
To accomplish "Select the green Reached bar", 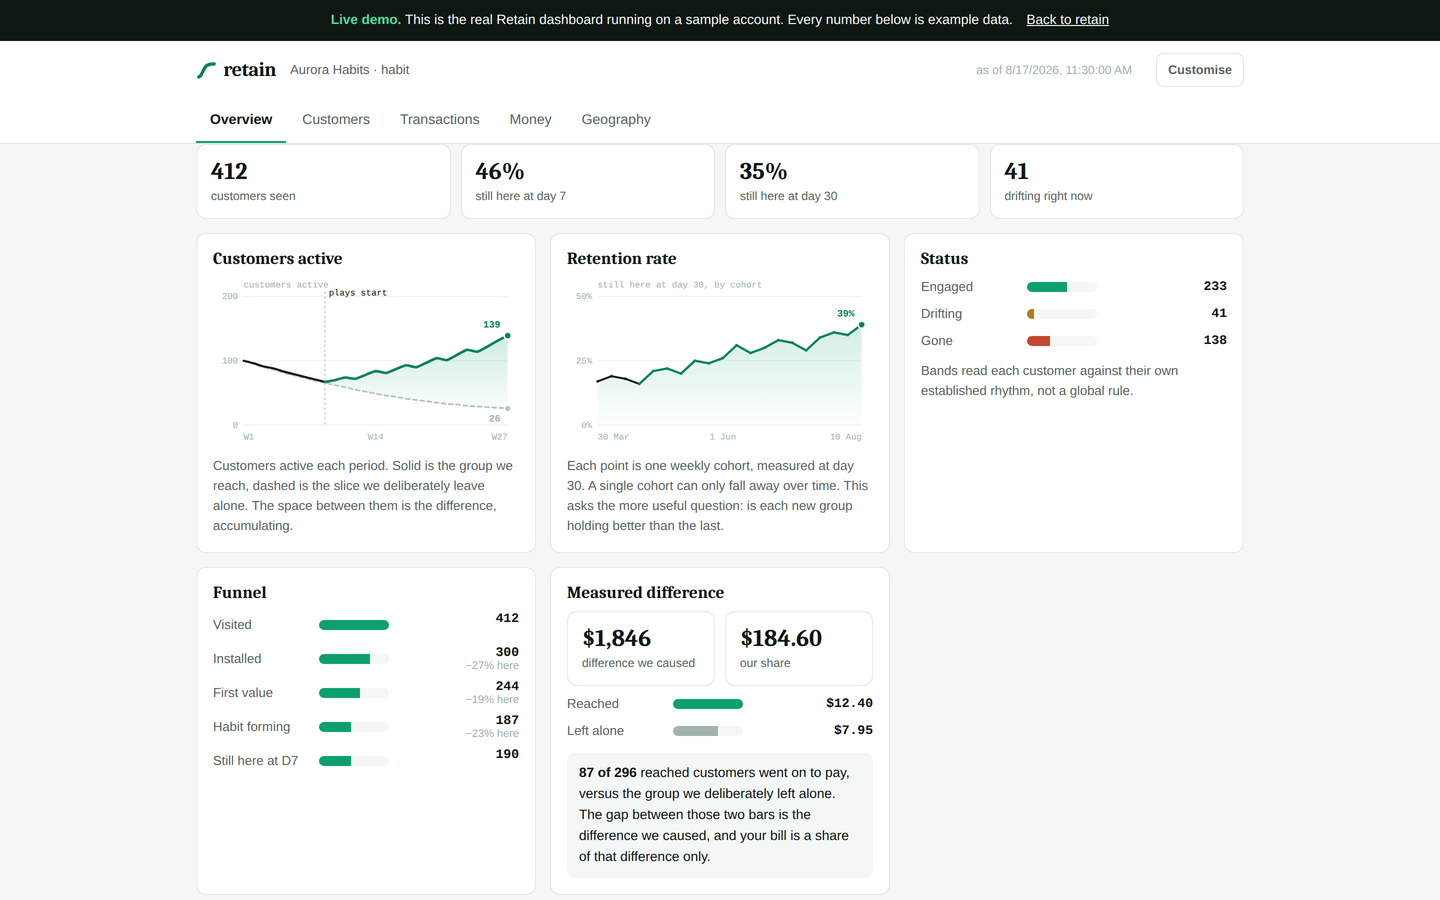I will (x=708, y=704).
